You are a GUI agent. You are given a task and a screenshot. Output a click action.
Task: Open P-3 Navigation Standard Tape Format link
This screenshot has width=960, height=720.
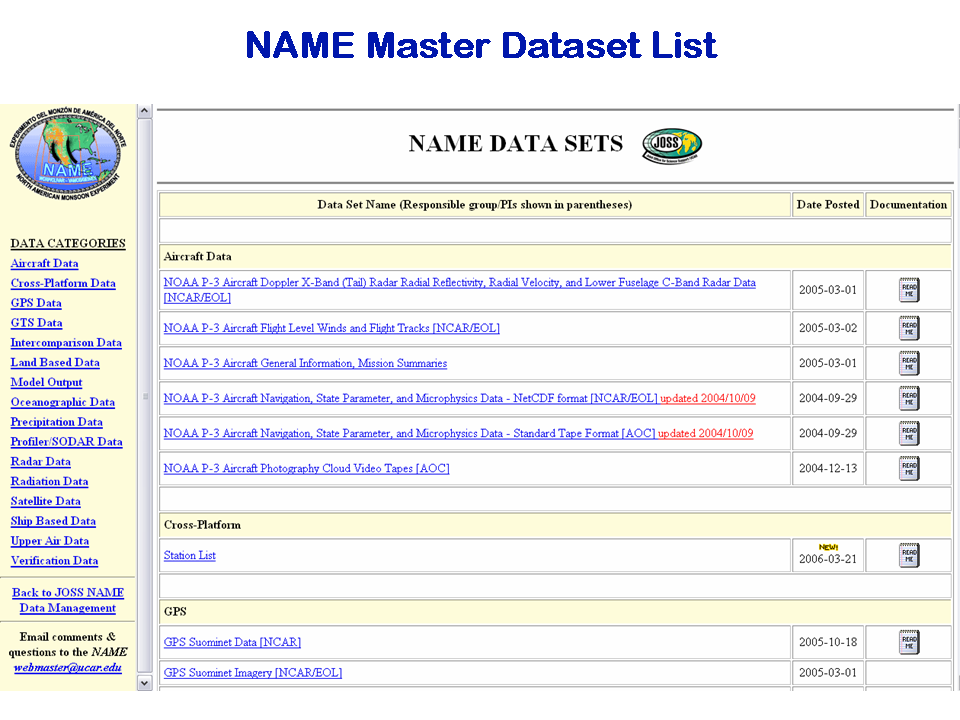click(x=409, y=433)
